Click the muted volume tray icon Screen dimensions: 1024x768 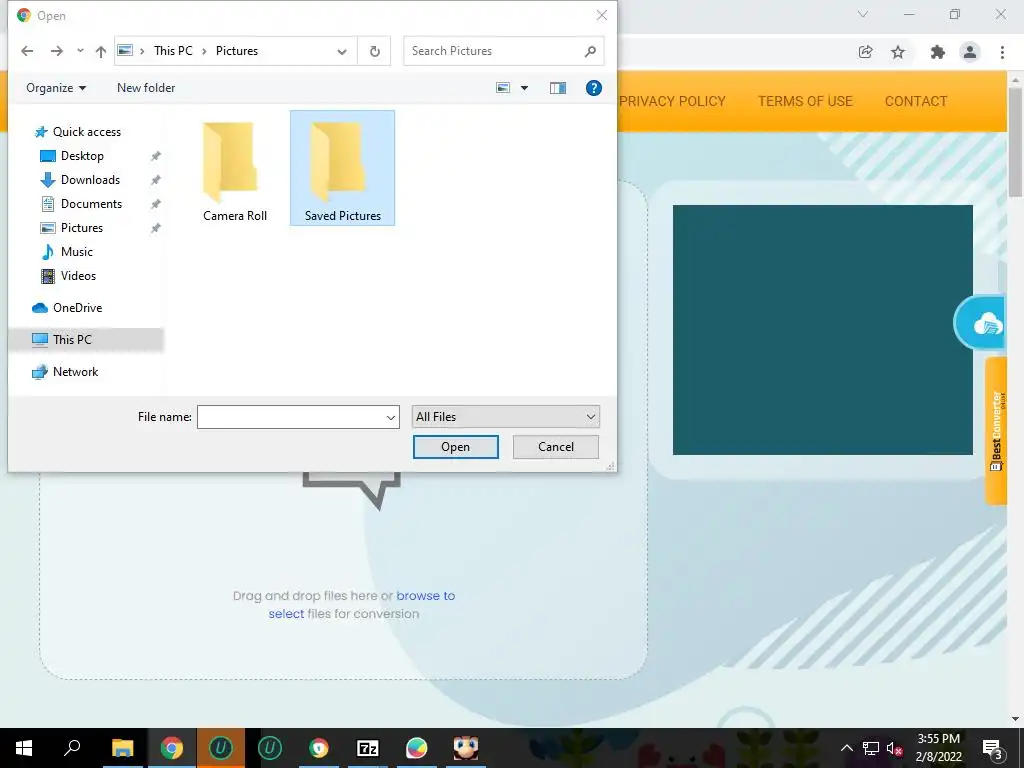(x=894, y=749)
